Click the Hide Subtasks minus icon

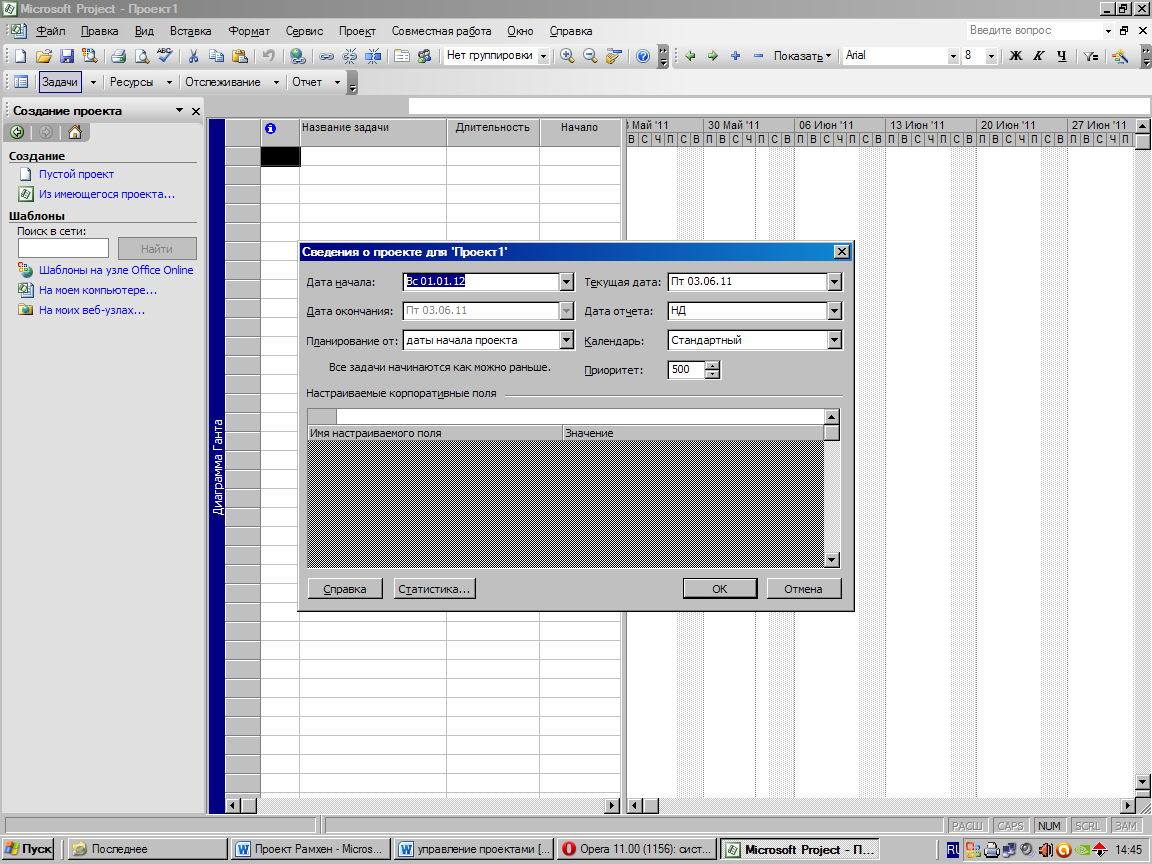coord(758,56)
